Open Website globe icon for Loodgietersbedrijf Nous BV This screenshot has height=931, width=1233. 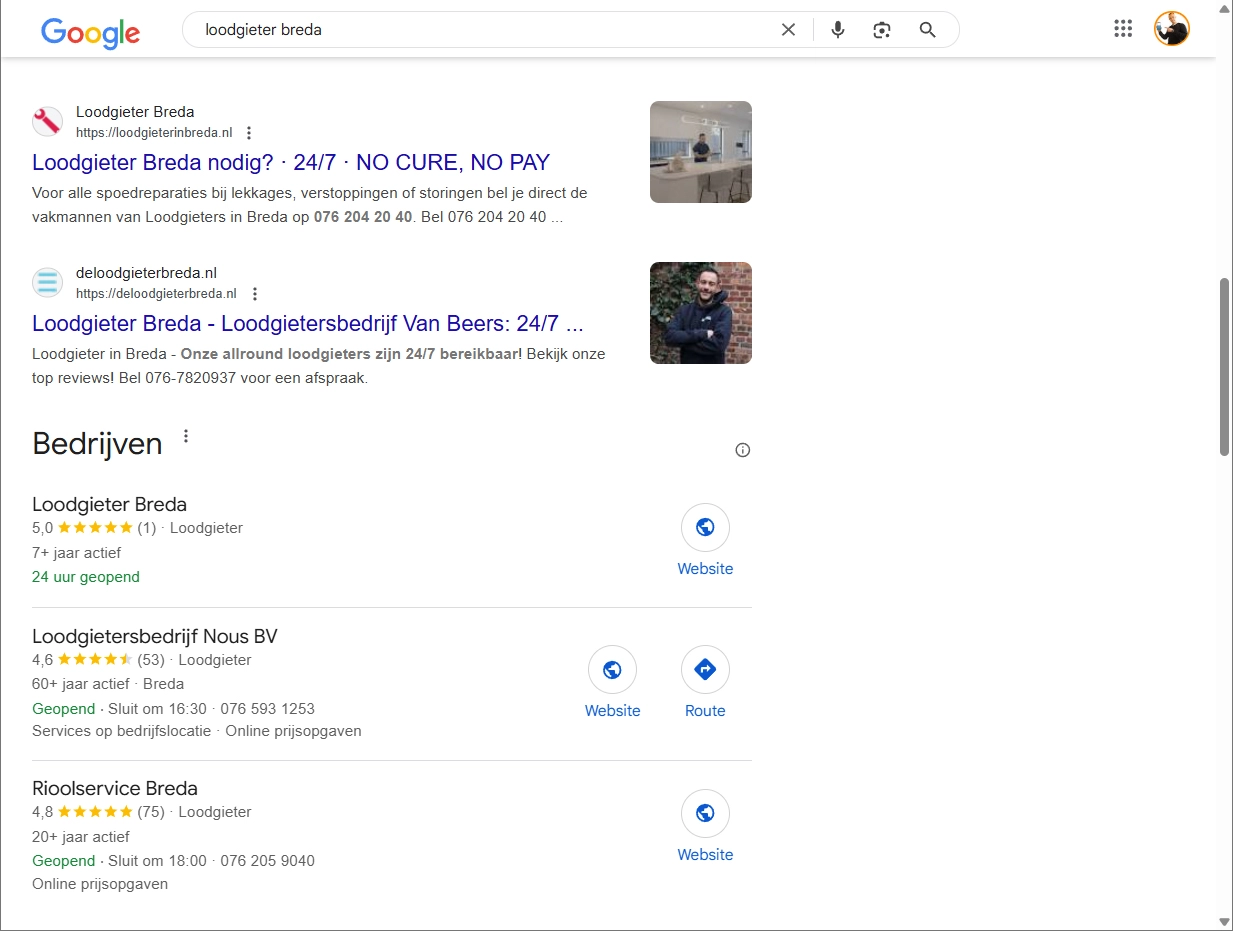pyautogui.click(x=612, y=670)
